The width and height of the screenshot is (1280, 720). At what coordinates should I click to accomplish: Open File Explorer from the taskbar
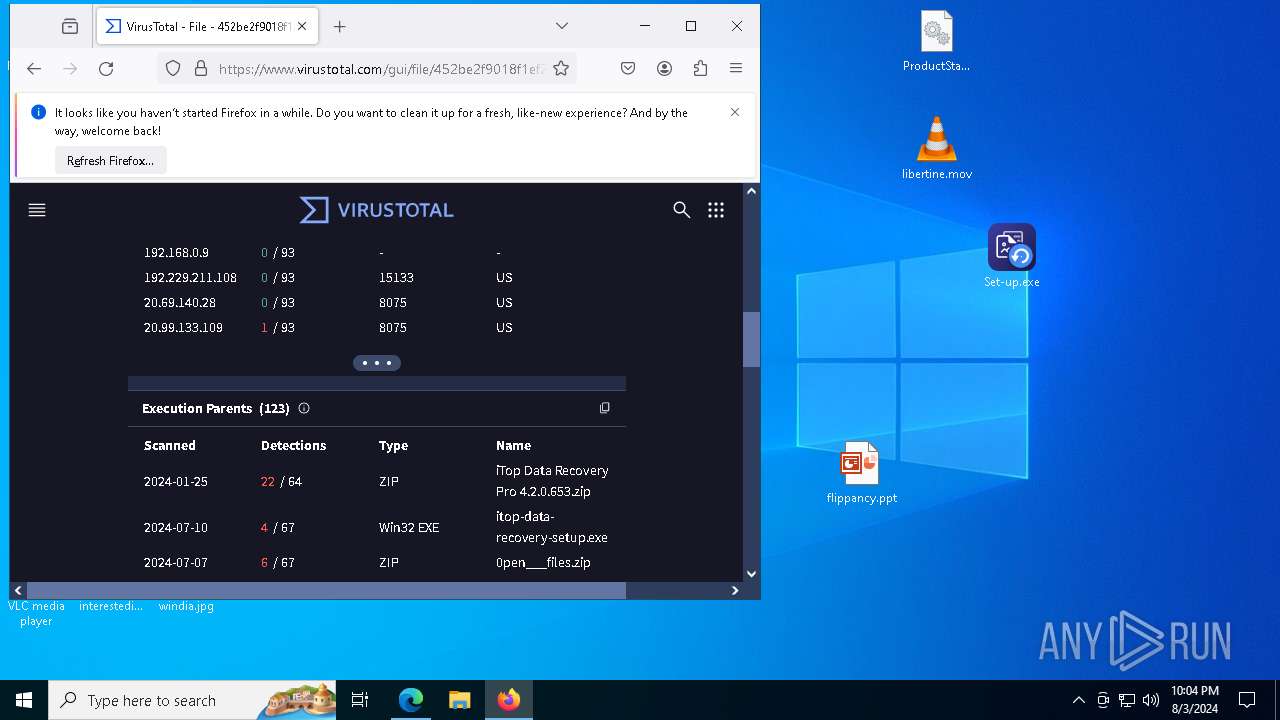460,700
